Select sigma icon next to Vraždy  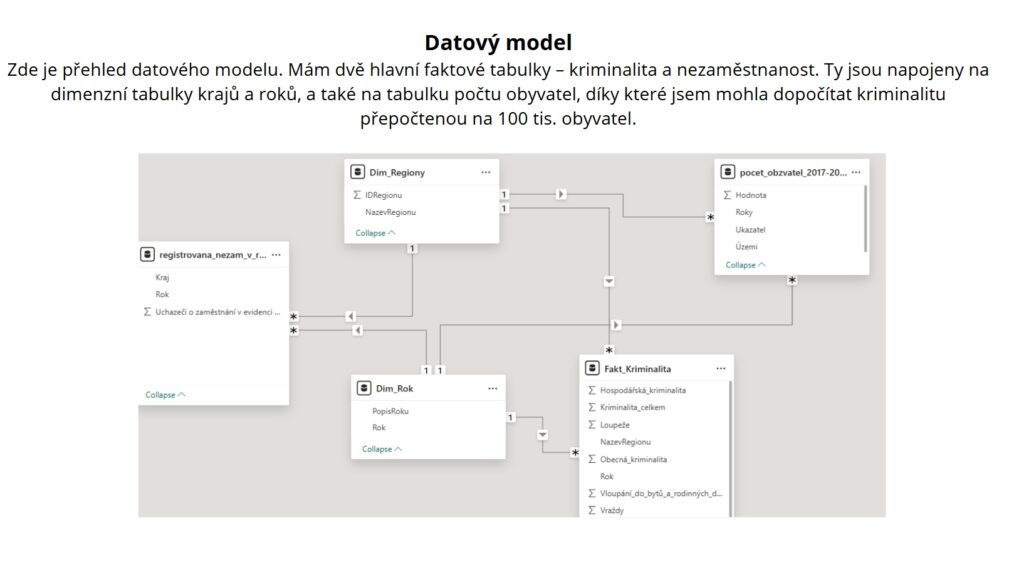(592, 510)
